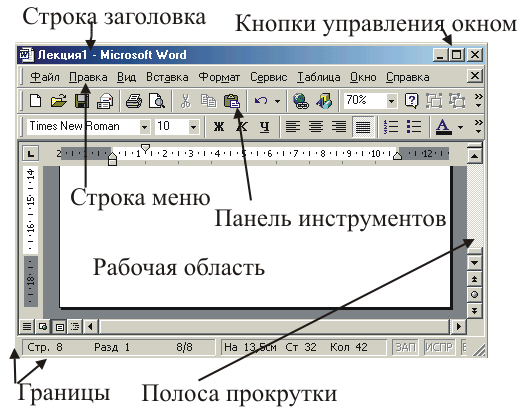Toggle the ЗАП macro recording indicator
The image size is (524, 409).
(x=405, y=348)
